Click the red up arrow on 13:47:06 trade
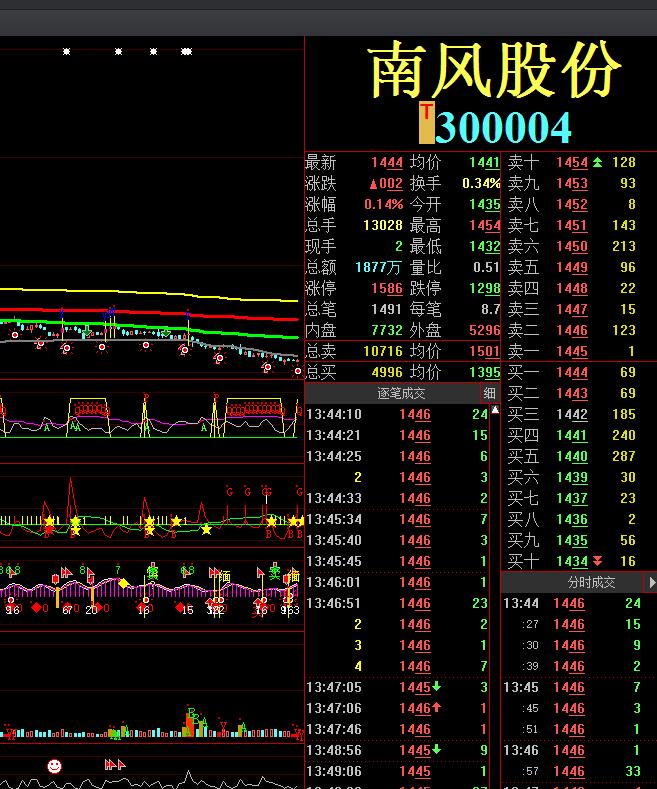 436,707
